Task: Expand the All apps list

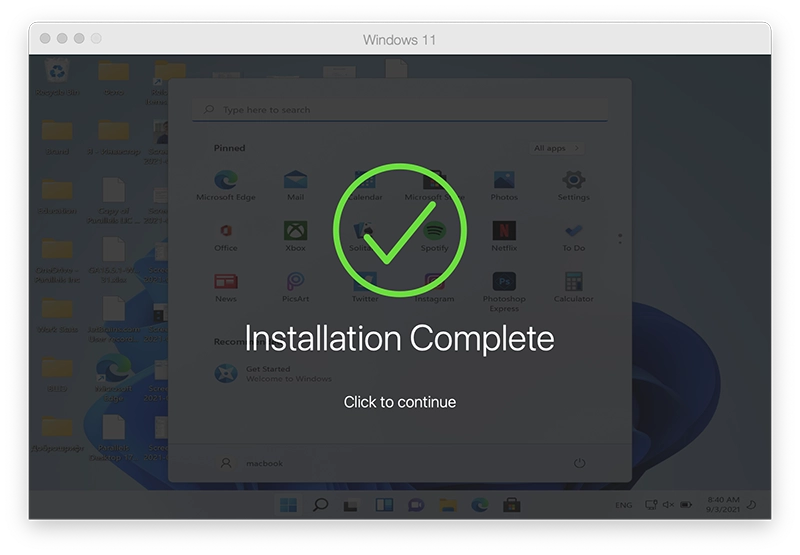Action: (557, 148)
